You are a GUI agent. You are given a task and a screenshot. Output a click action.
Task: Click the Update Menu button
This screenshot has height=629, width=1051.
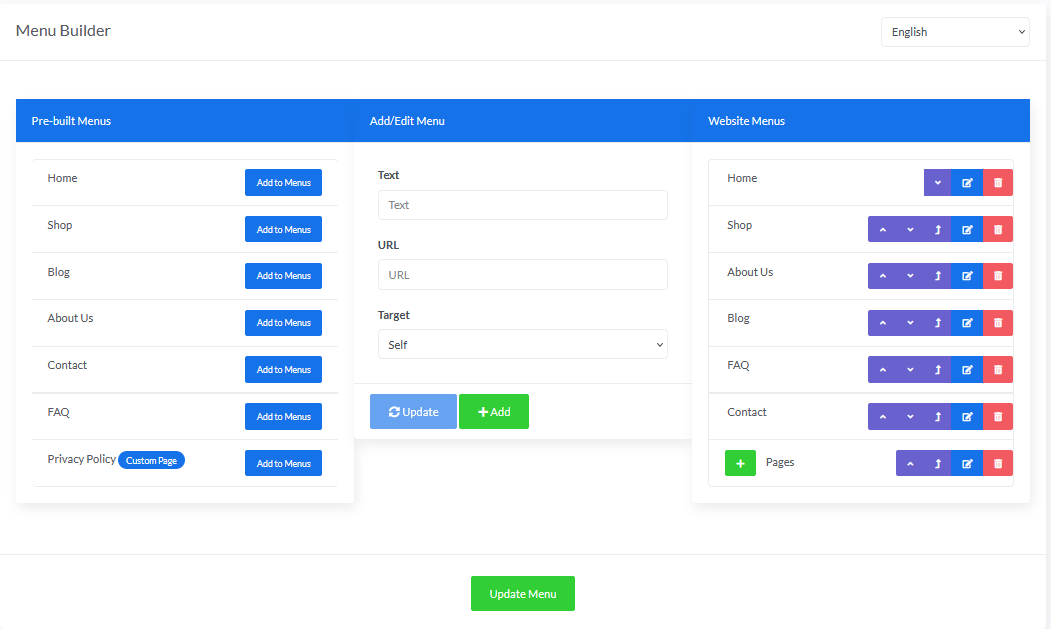pyautogui.click(x=522, y=594)
